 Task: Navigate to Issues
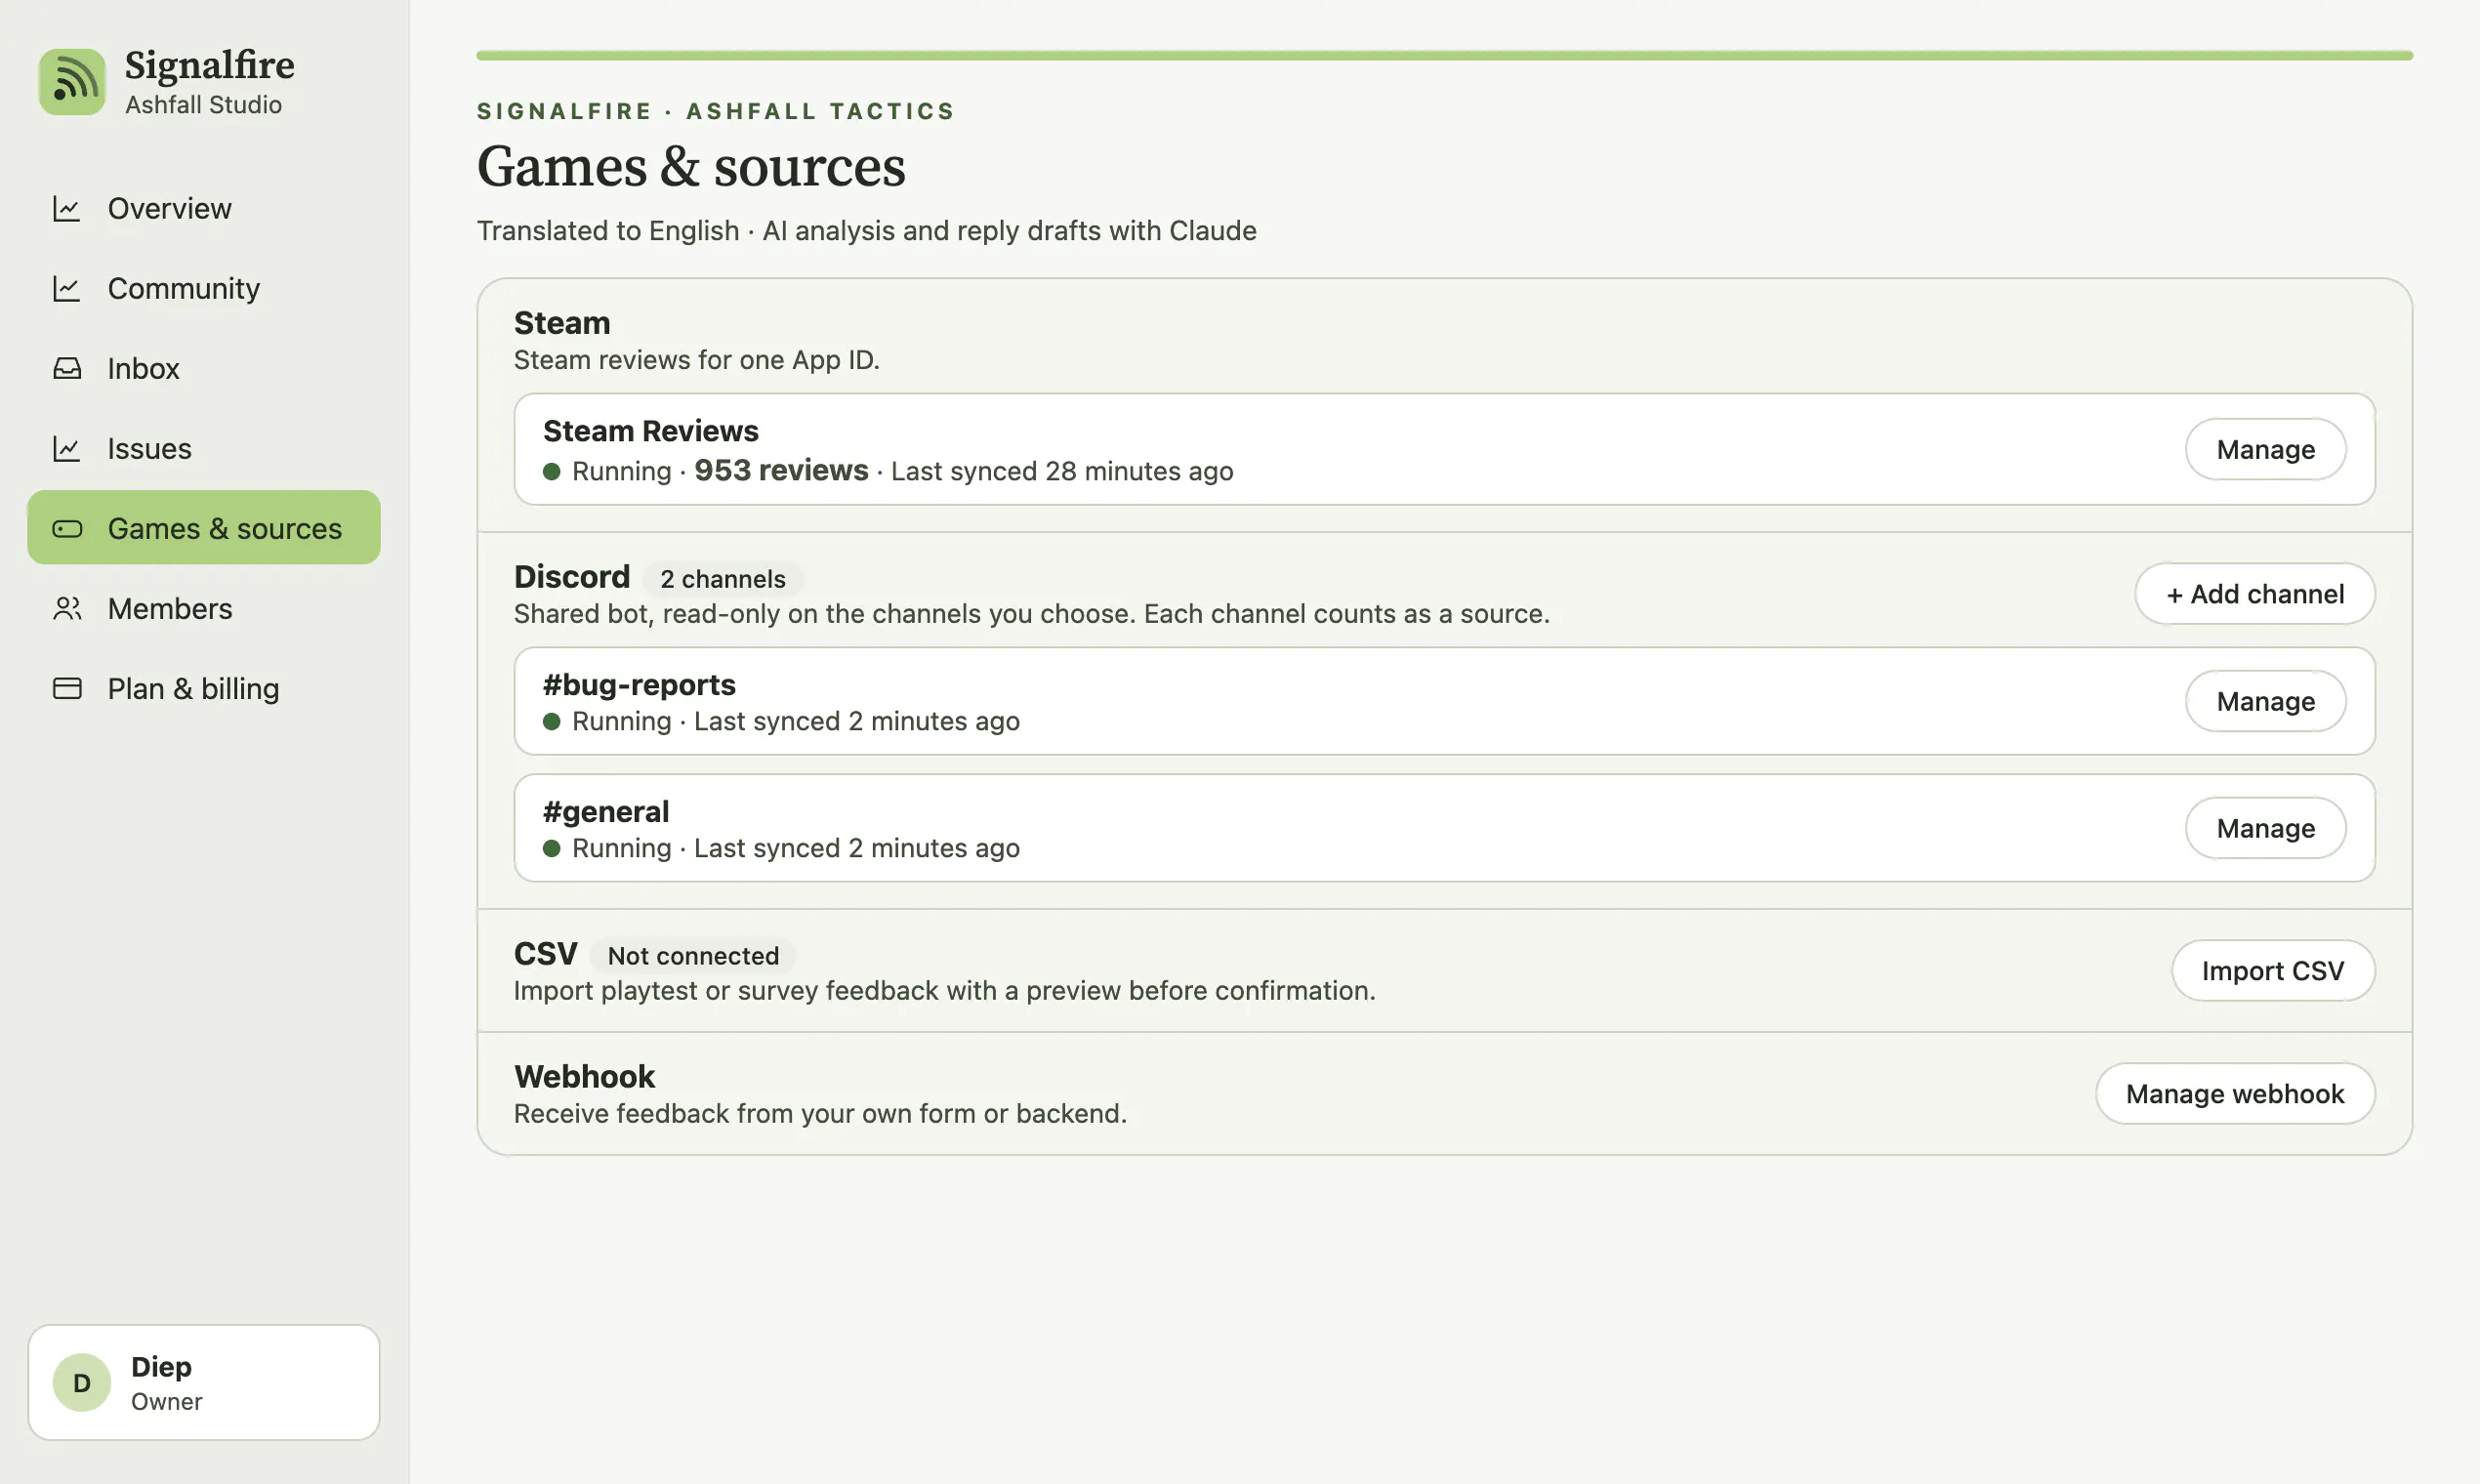click(x=204, y=448)
